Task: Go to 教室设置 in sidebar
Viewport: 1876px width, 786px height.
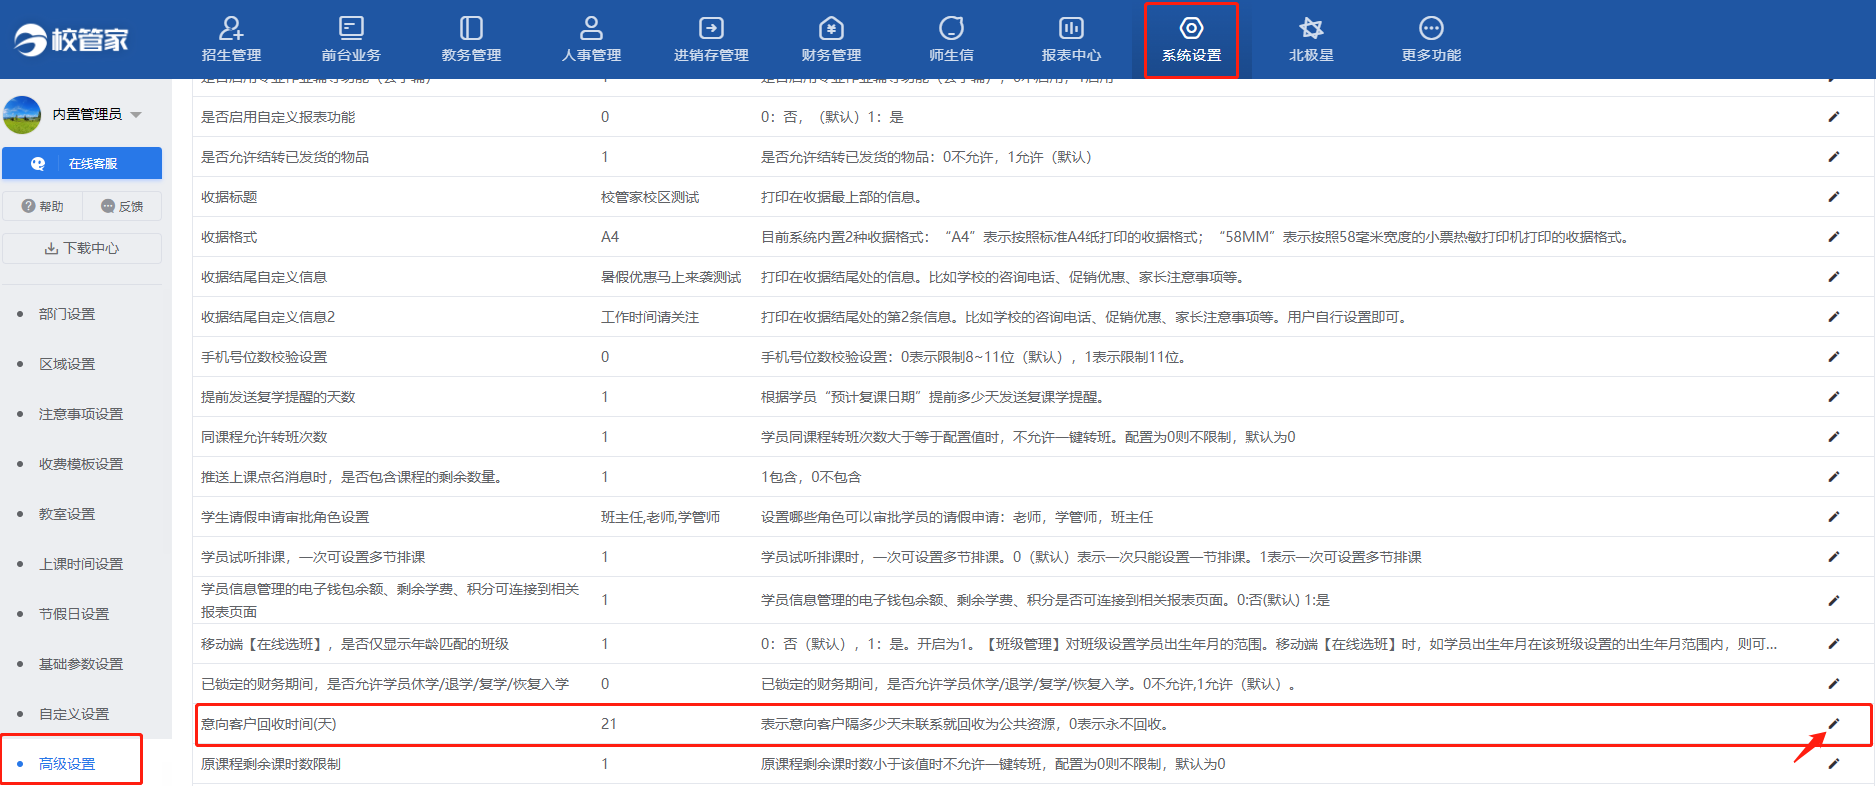Action: click(x=67, y=514)
